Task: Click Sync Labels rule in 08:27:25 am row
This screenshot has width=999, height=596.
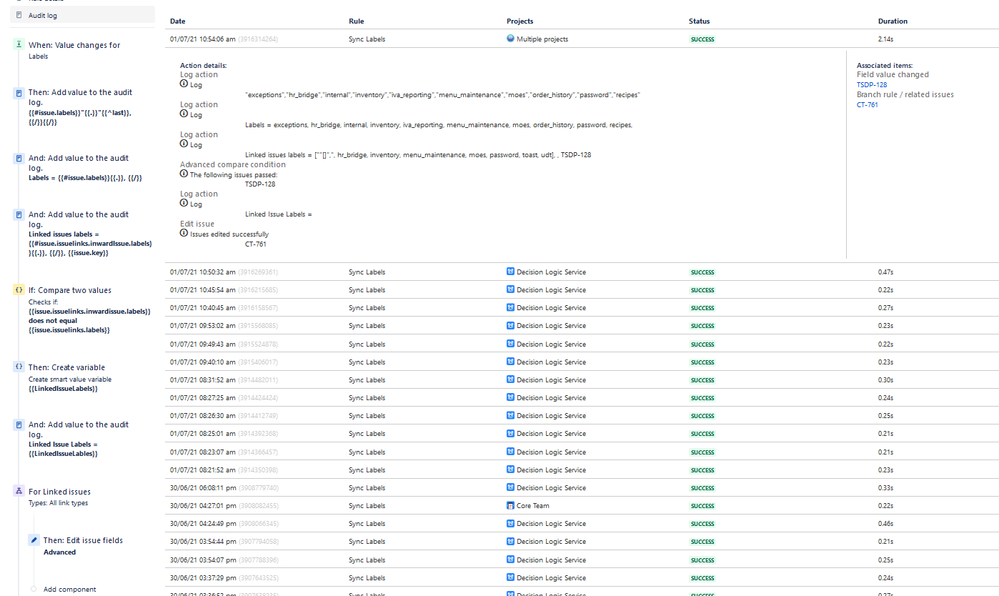Action: point(366,398)
